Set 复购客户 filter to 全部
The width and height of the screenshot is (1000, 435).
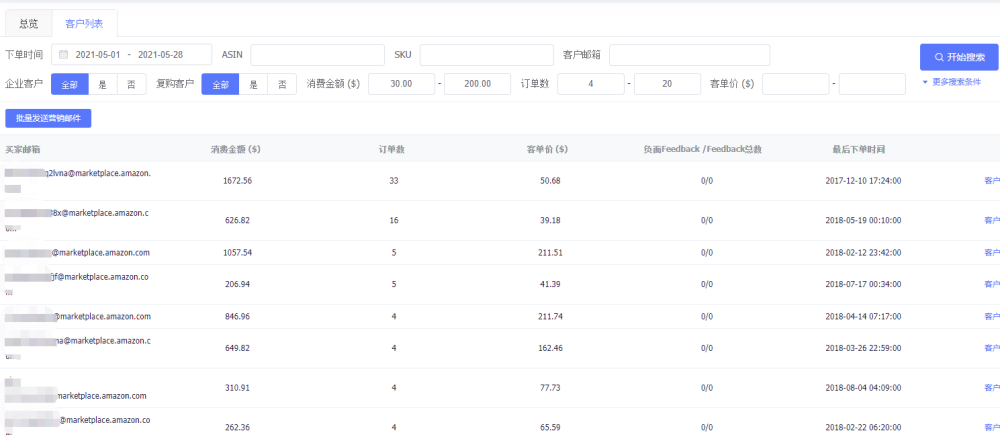click(220, 85)
